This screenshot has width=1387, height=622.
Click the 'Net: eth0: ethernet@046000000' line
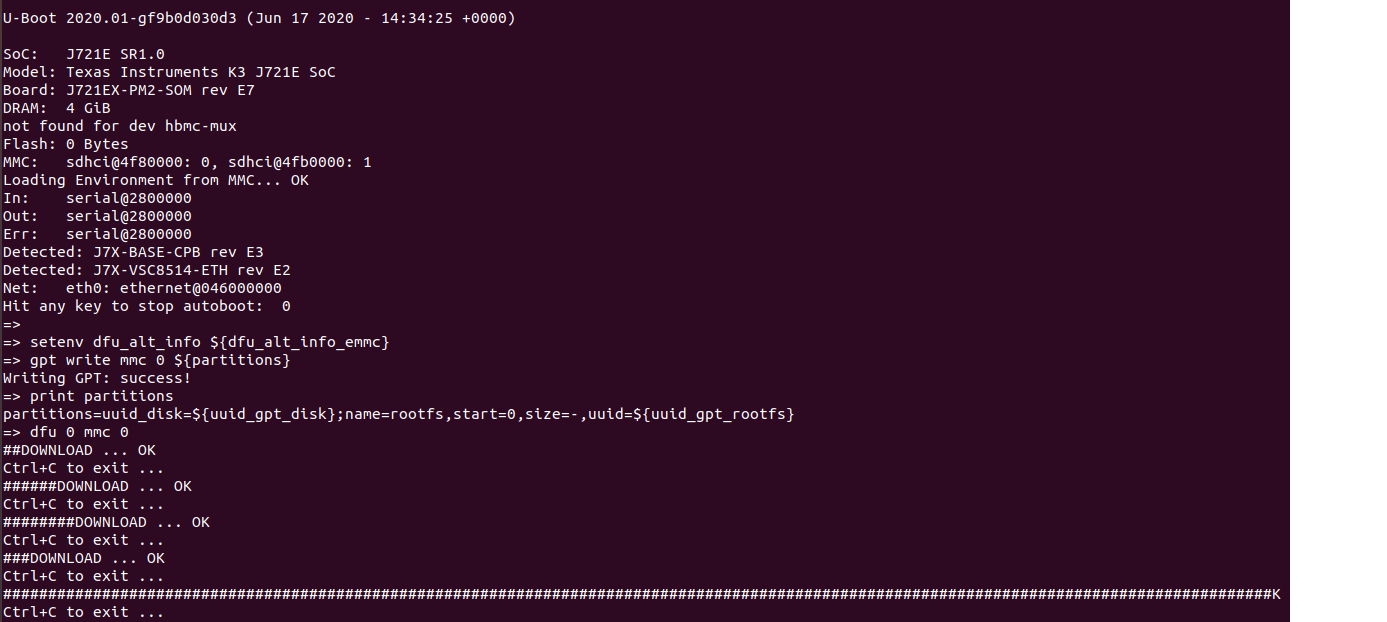tap(142, 288)
